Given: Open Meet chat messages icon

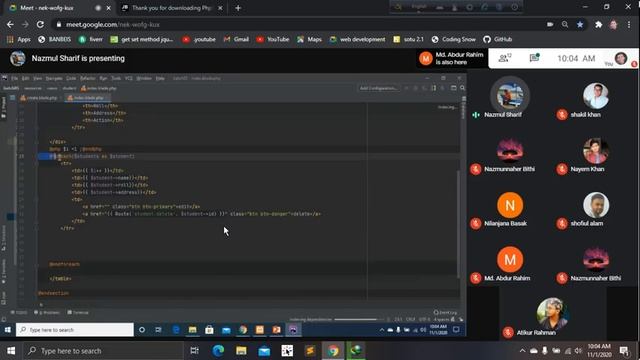Looking at the screenshot, I should click(x=534, y=58).
